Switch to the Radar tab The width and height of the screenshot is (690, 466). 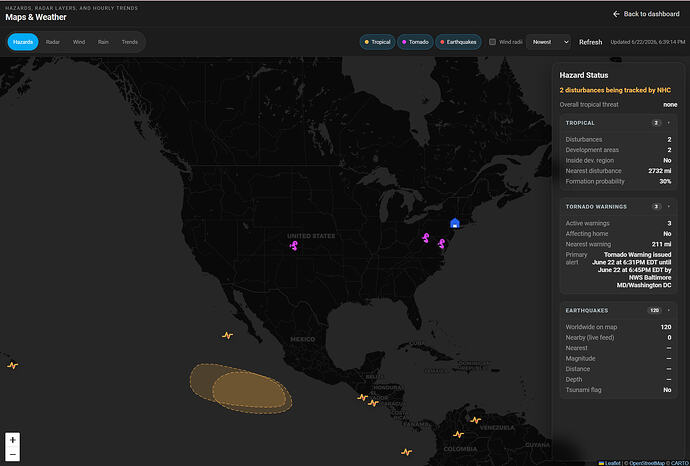coord(53,42)
